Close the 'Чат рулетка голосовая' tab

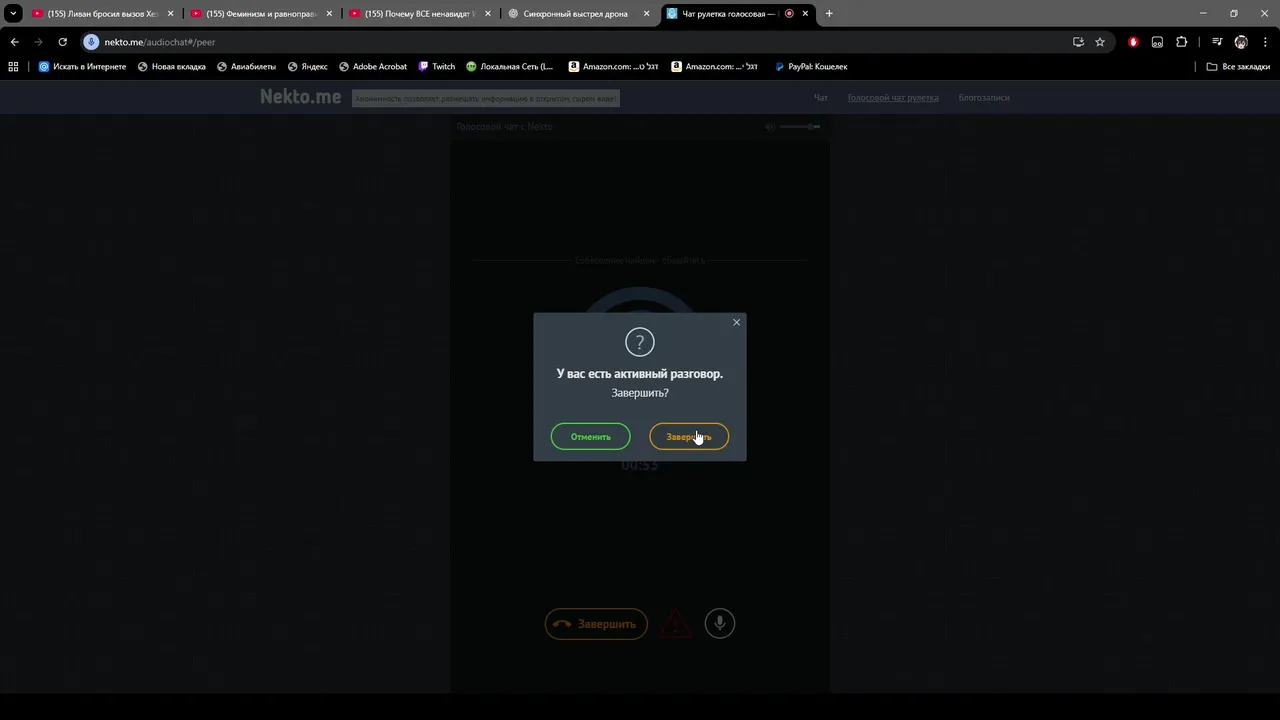coord(805,14)
